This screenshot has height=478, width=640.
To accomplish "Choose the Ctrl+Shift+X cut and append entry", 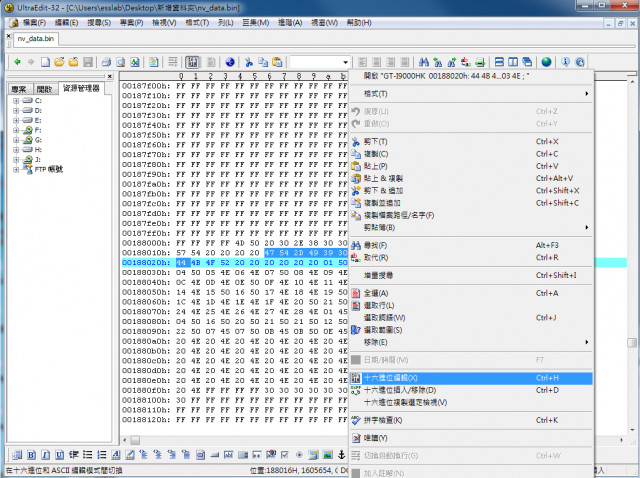I will click(x=471, y=191).
